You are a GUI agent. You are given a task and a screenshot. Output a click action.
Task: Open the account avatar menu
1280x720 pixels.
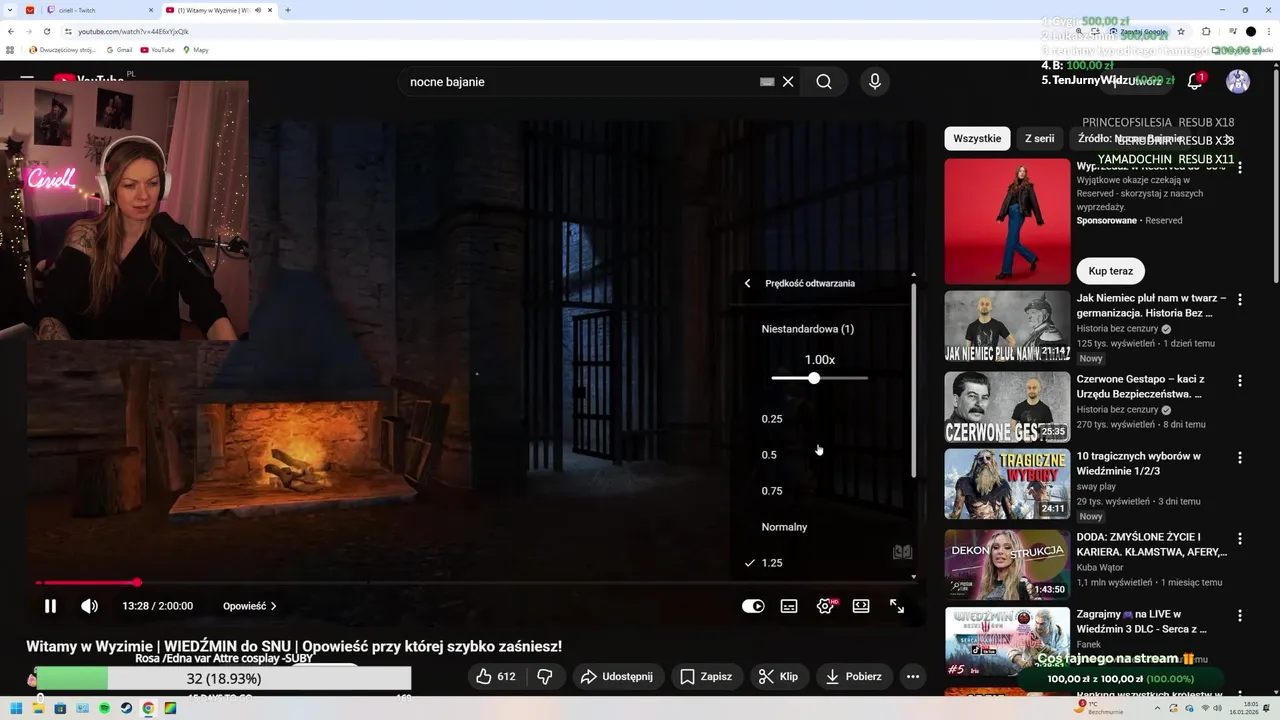click(1238, 82)
